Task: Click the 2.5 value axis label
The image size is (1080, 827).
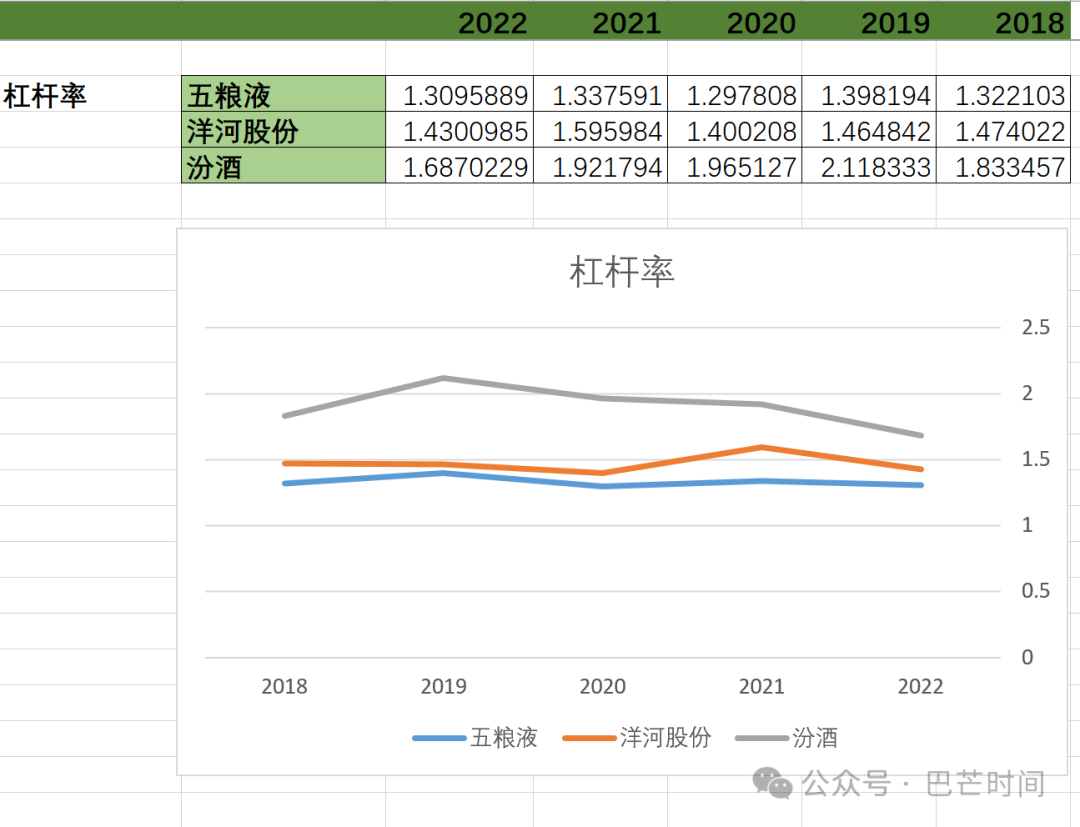Action: [x=1036, y=327]
